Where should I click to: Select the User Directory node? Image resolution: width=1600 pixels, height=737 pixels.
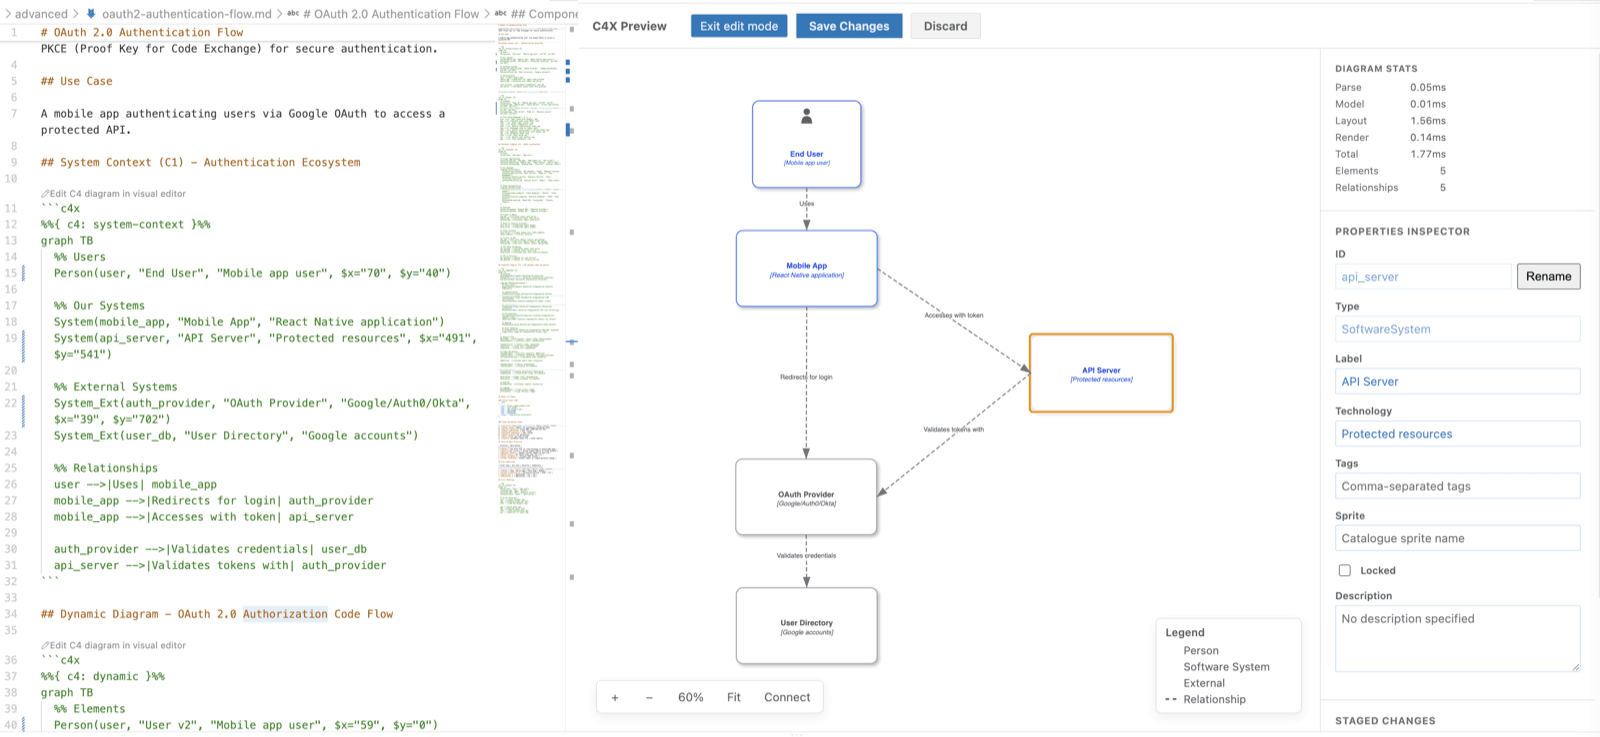tap(806, 626)
